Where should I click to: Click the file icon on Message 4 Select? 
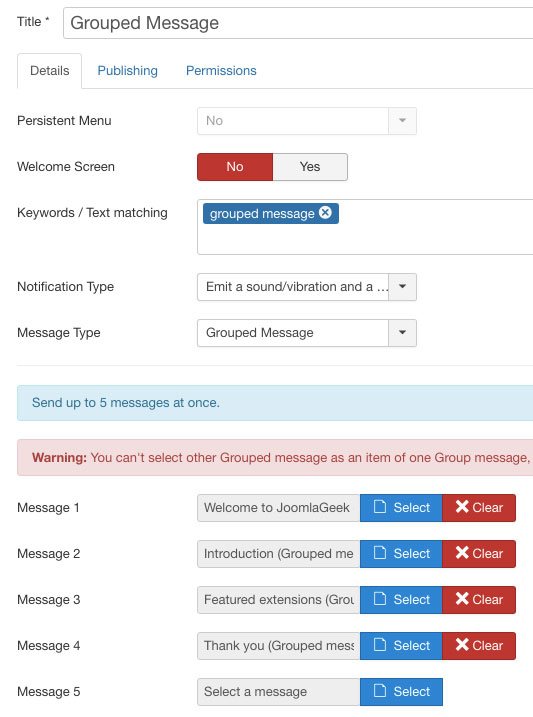(380, 645)
